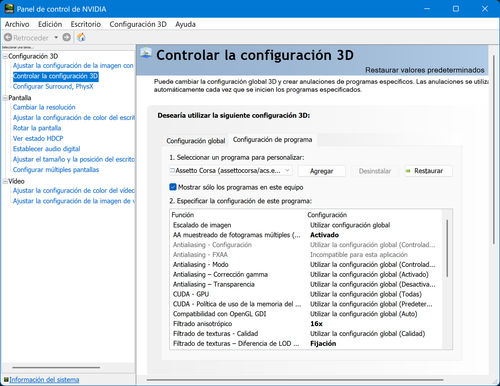Select CUDA - Política de uso de memoria row
Screen dimensions: 500x386
point(306,304)
